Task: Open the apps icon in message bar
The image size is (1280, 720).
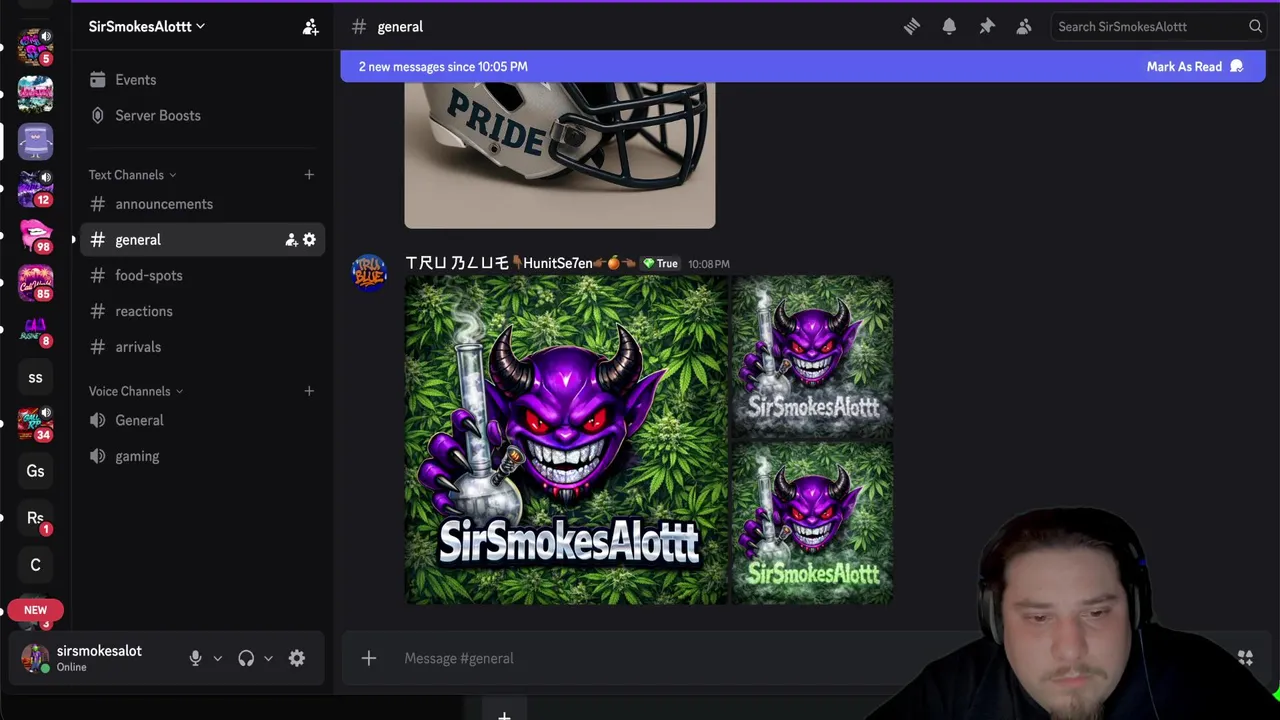Action: [1245, 658]
